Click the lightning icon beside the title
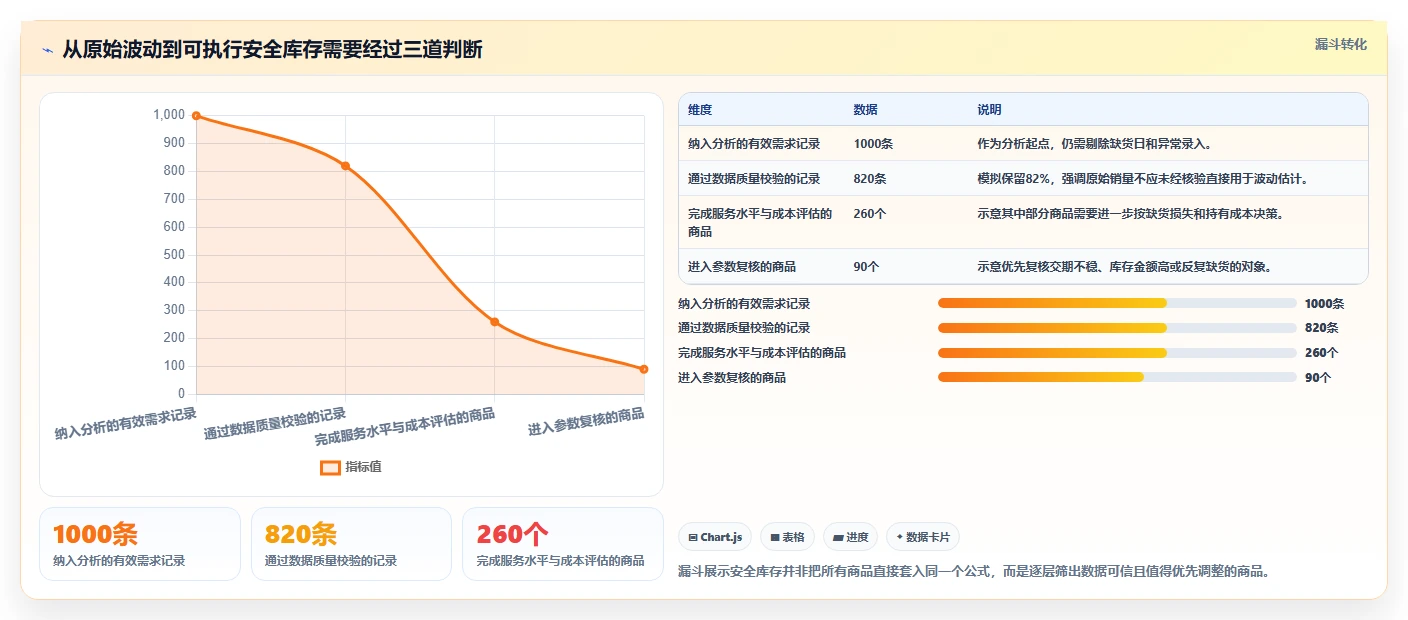 point(47,49)
